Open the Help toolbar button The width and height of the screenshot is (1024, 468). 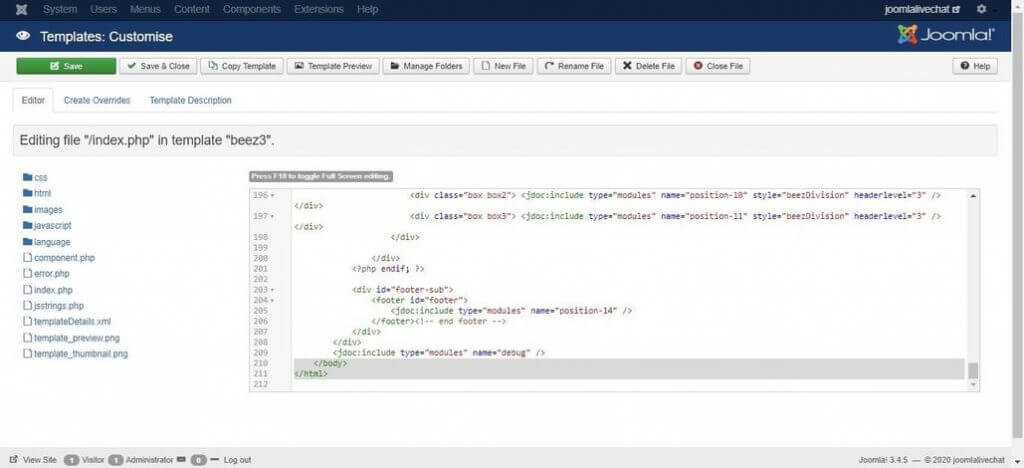click(x=975, y=66)
